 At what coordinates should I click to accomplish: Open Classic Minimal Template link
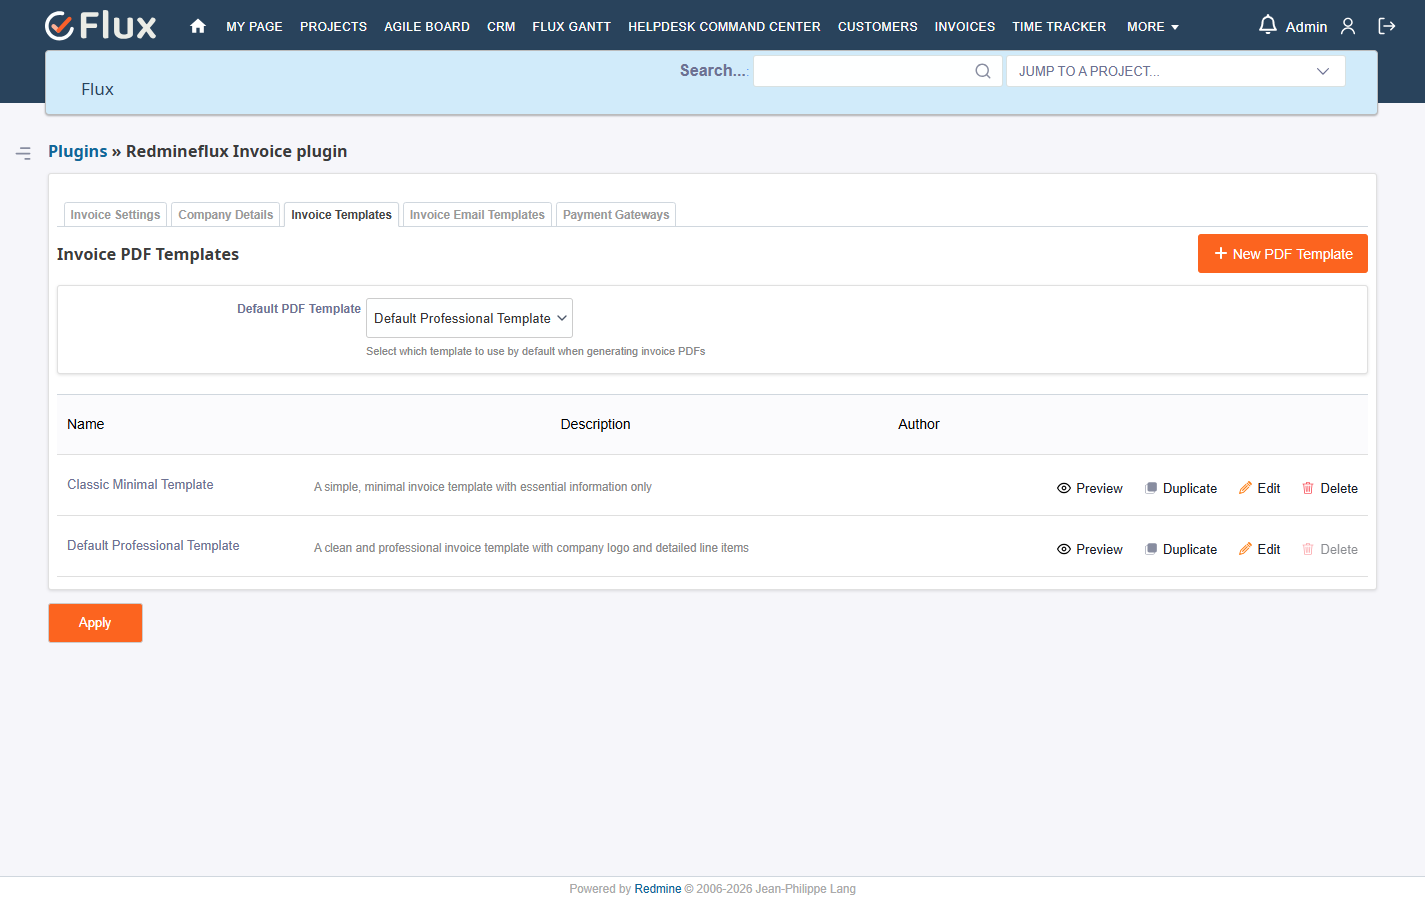coord(140,485)
